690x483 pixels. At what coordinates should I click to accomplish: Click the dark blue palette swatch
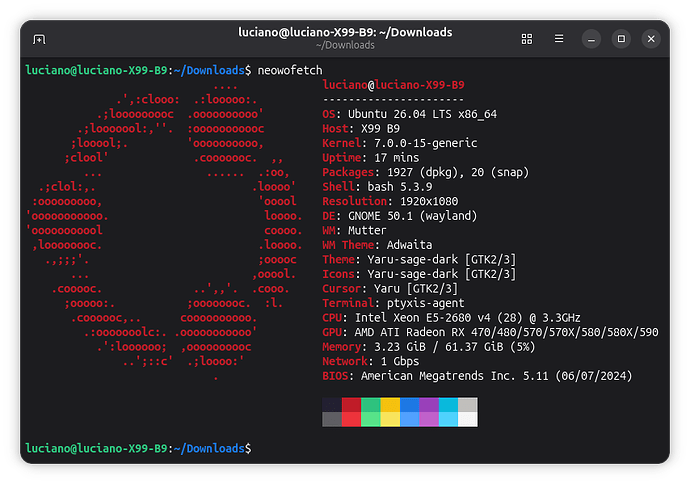(x=409, y=405)
